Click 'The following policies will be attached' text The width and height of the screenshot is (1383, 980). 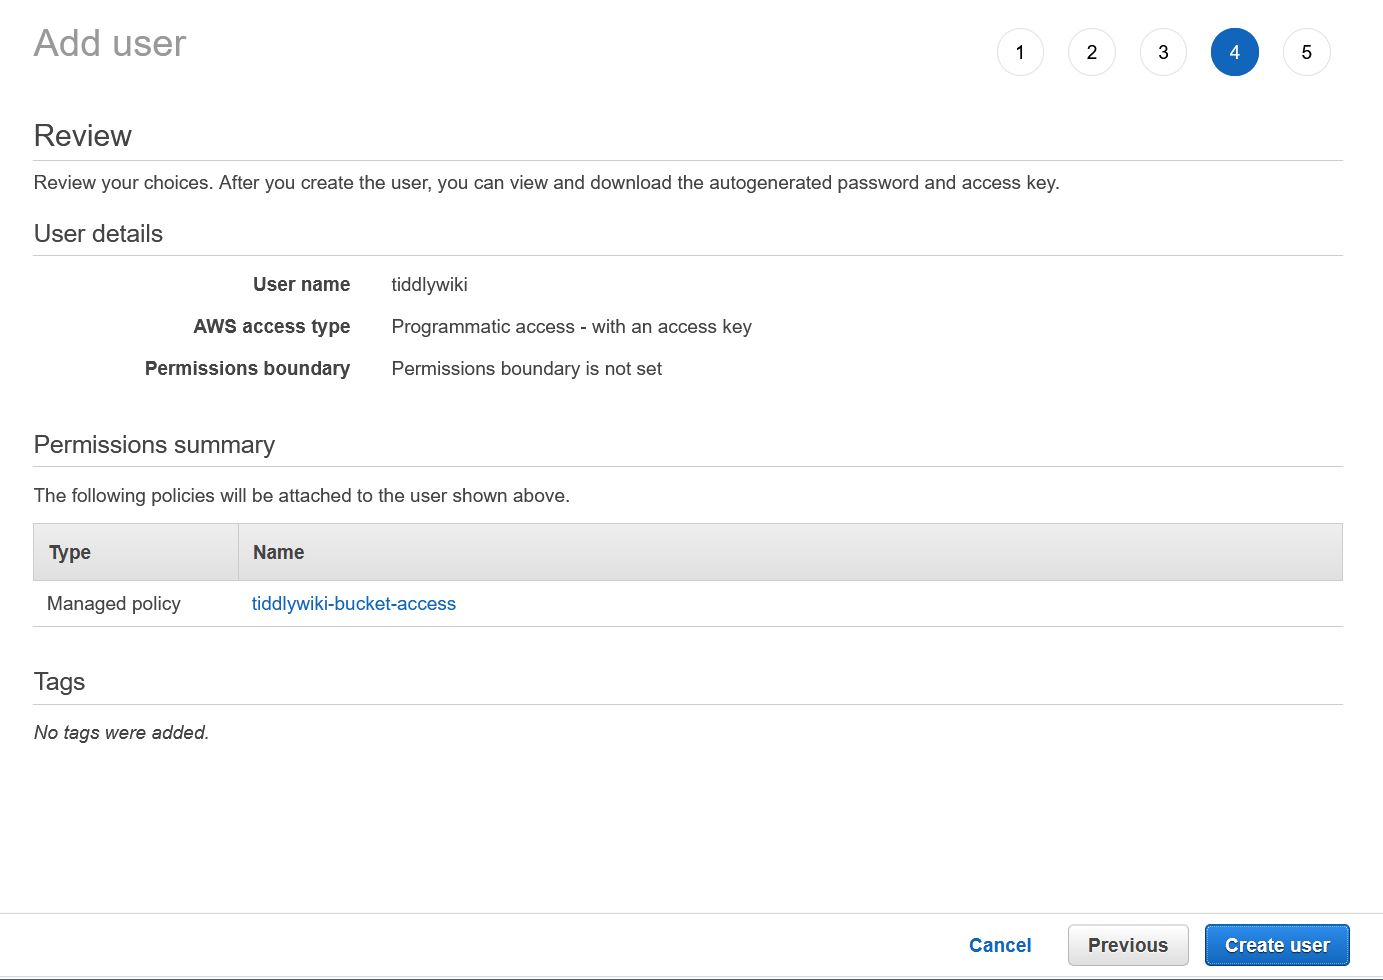pyautogui.click(x=302, y=496)
